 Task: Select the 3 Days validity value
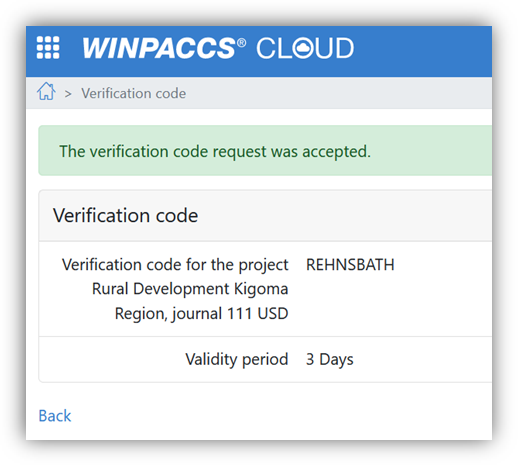[330, 360]
